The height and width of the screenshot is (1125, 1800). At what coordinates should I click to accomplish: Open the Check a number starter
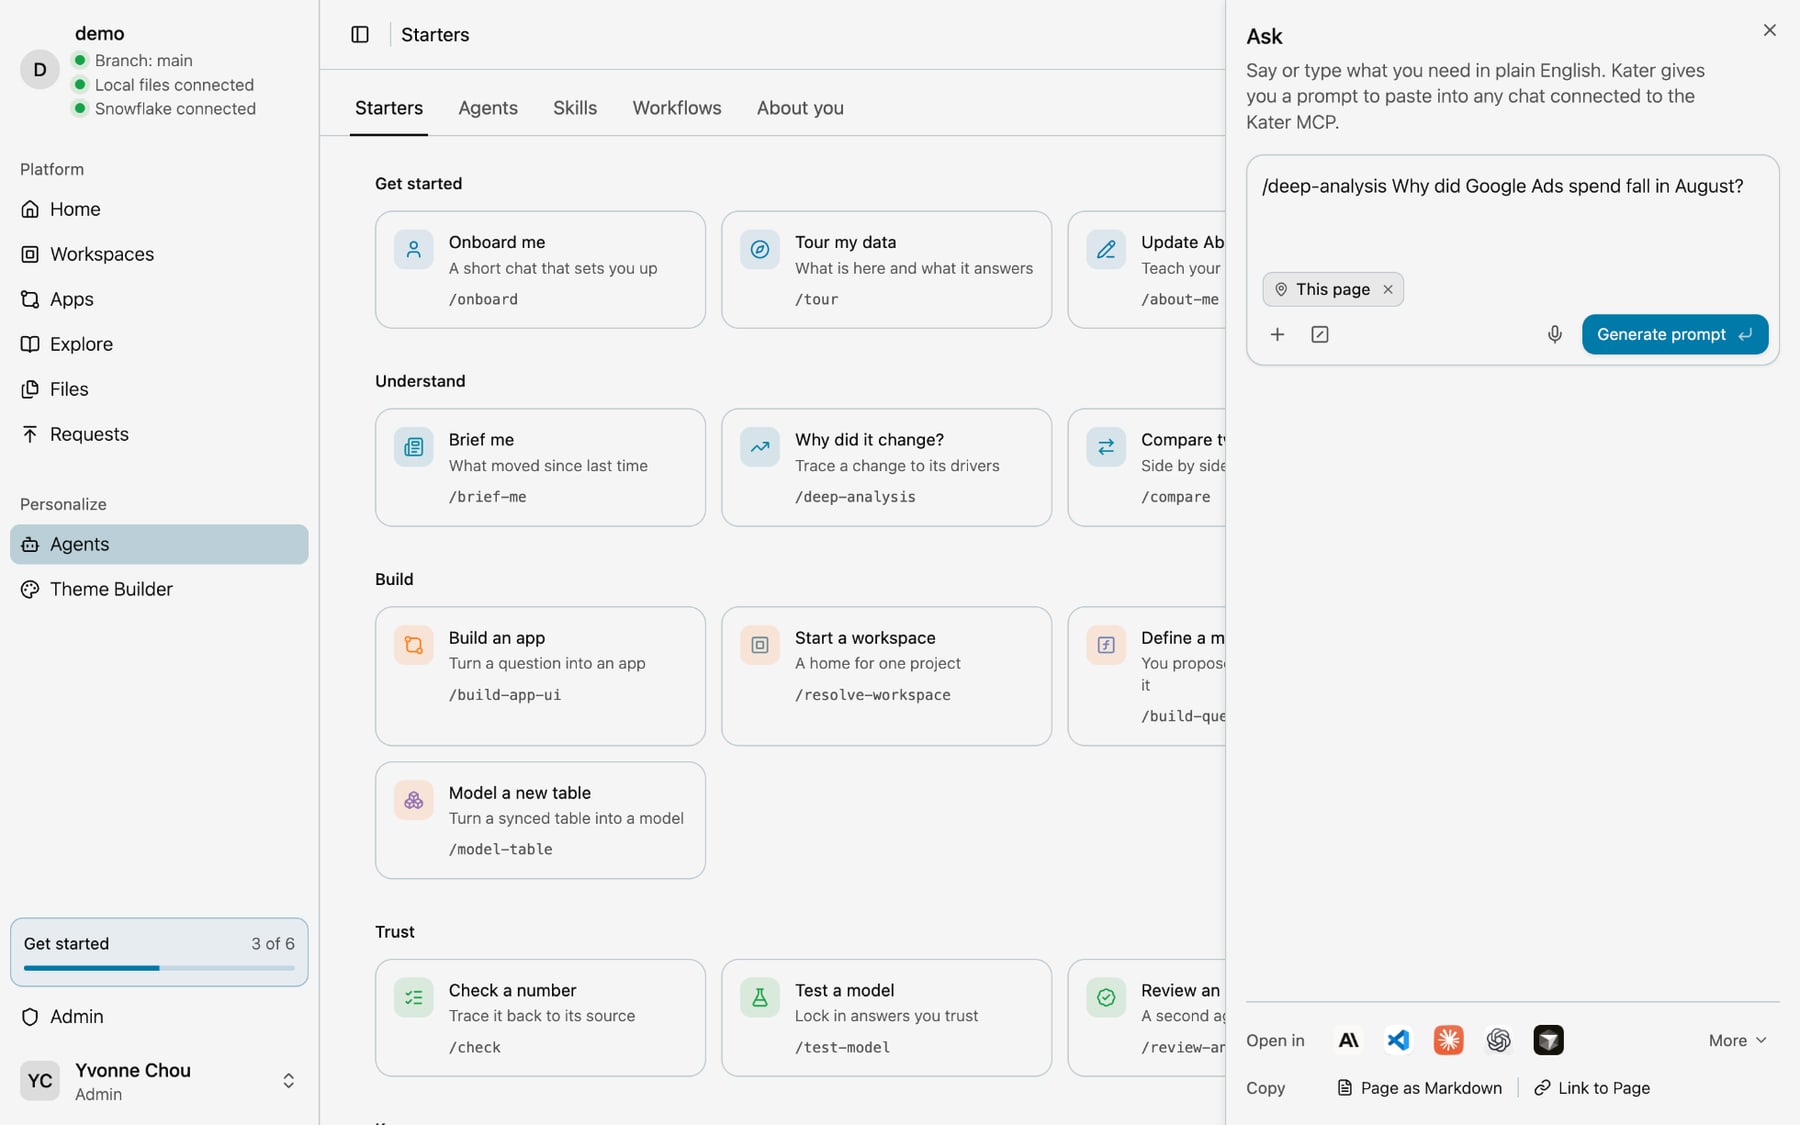540,1018
